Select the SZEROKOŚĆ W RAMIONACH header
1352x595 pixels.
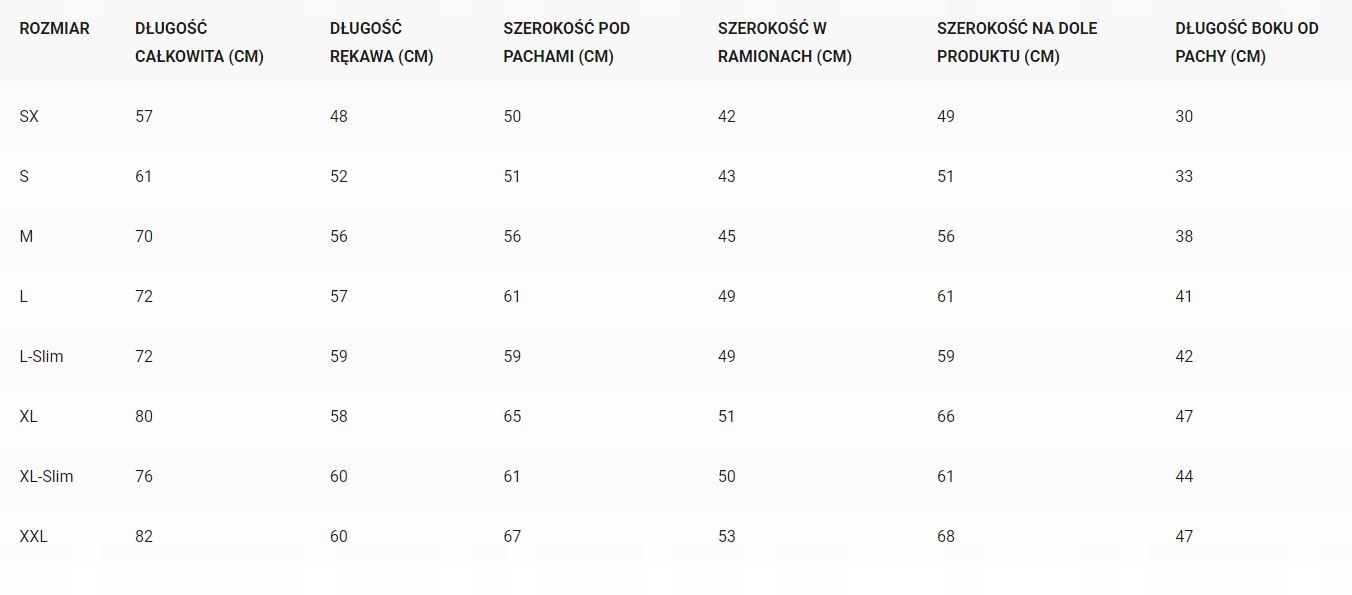pos(784,43)
